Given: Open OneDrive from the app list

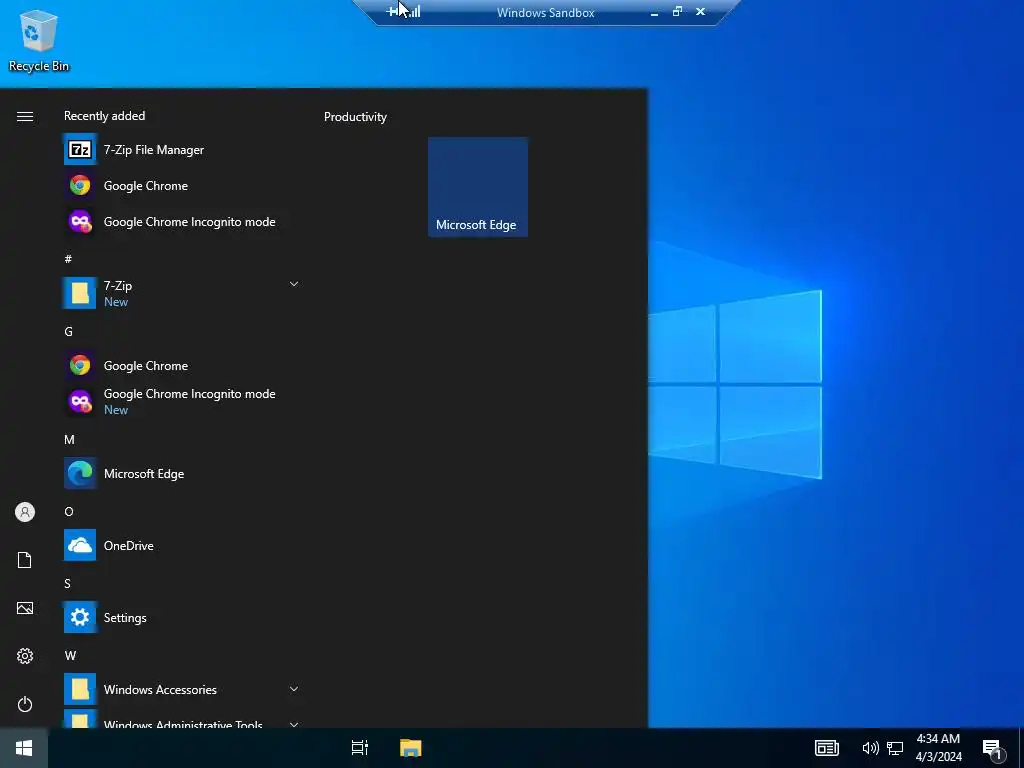Looking at the screenshot, I should 182,545.
